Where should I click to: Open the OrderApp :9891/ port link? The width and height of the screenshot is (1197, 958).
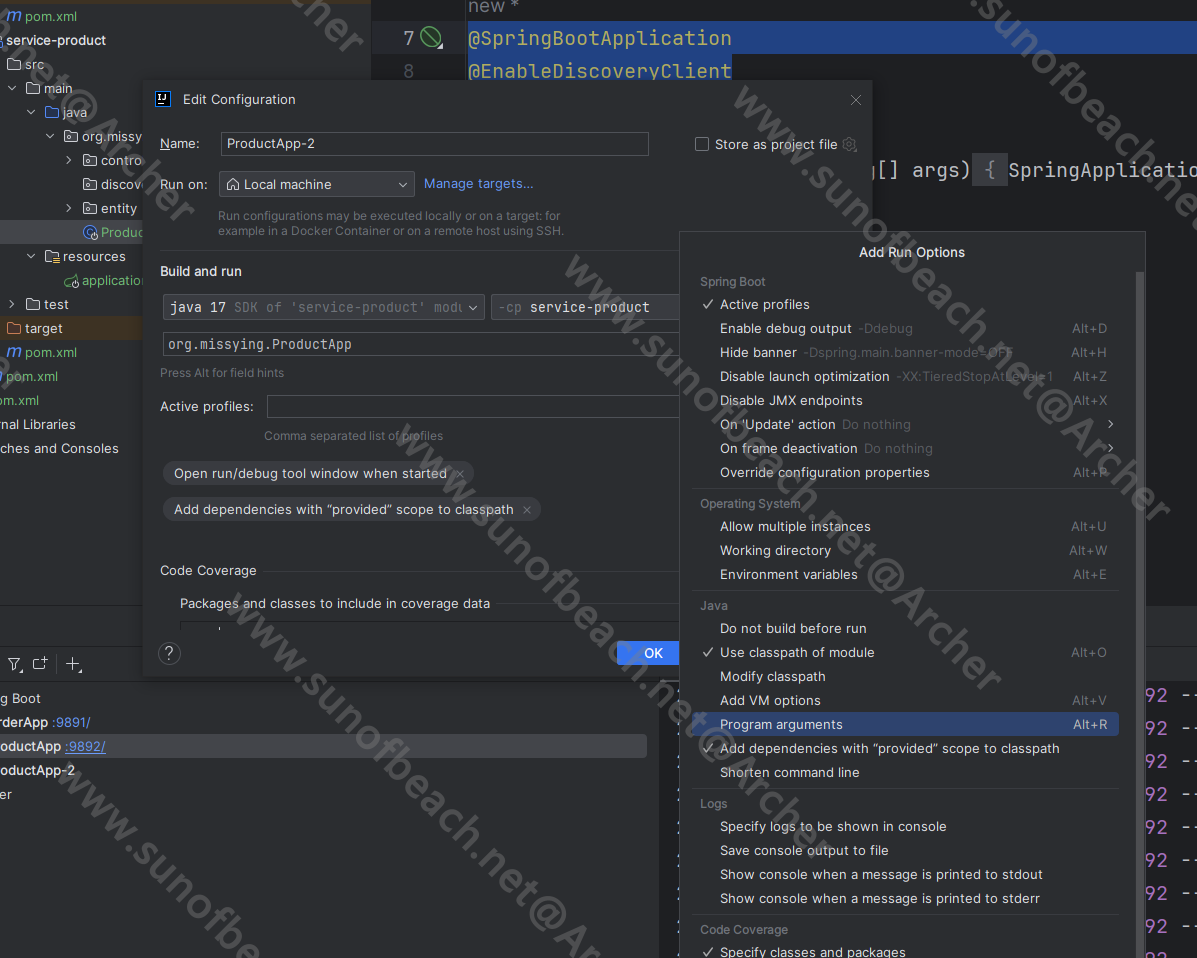pos(71,722)
